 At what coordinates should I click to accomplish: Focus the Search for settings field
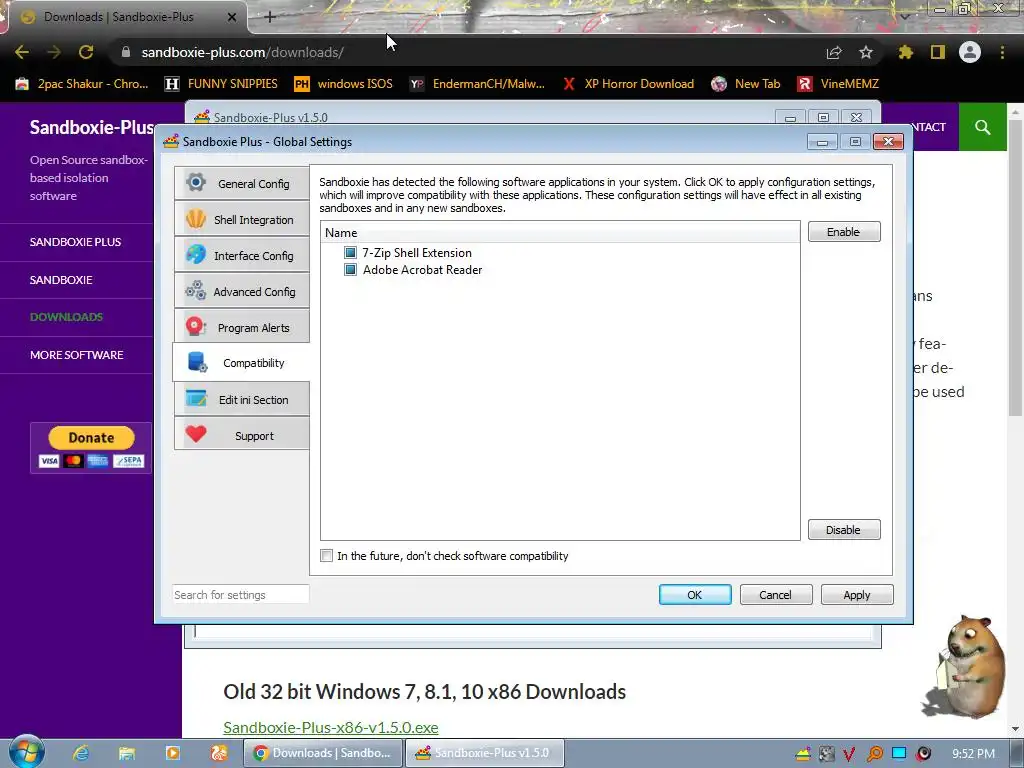click(x=240, y=595)
